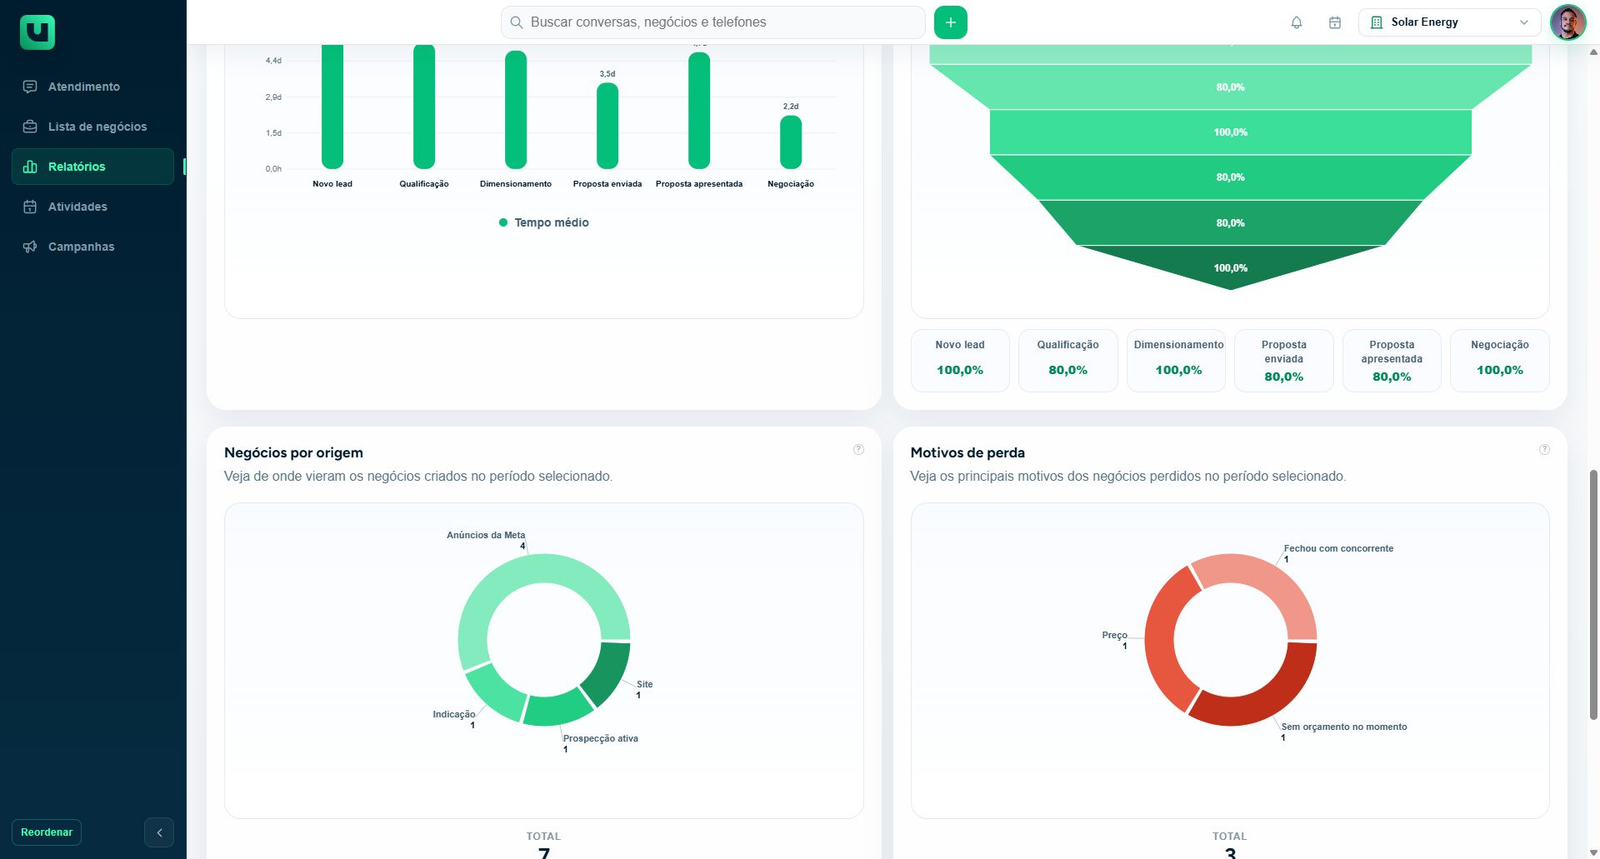The height and width of the screenshot is (859, 1600).
Task: Click the Dimensionamento conversion card
Action: pyautogui.click(x=1178, y=360)
